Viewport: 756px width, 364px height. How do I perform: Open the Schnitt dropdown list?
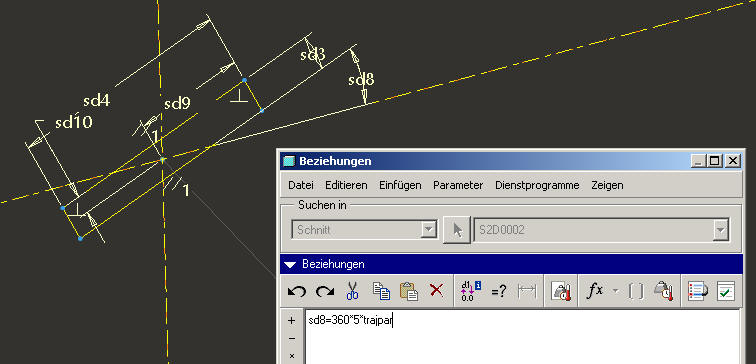(x=428, y=230)
